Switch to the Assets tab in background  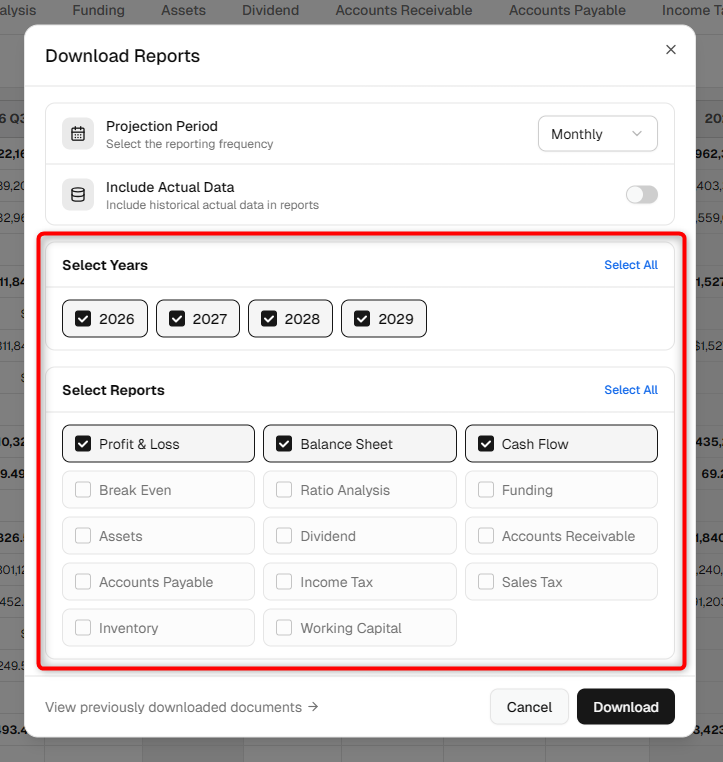click(x=183, y=10)
